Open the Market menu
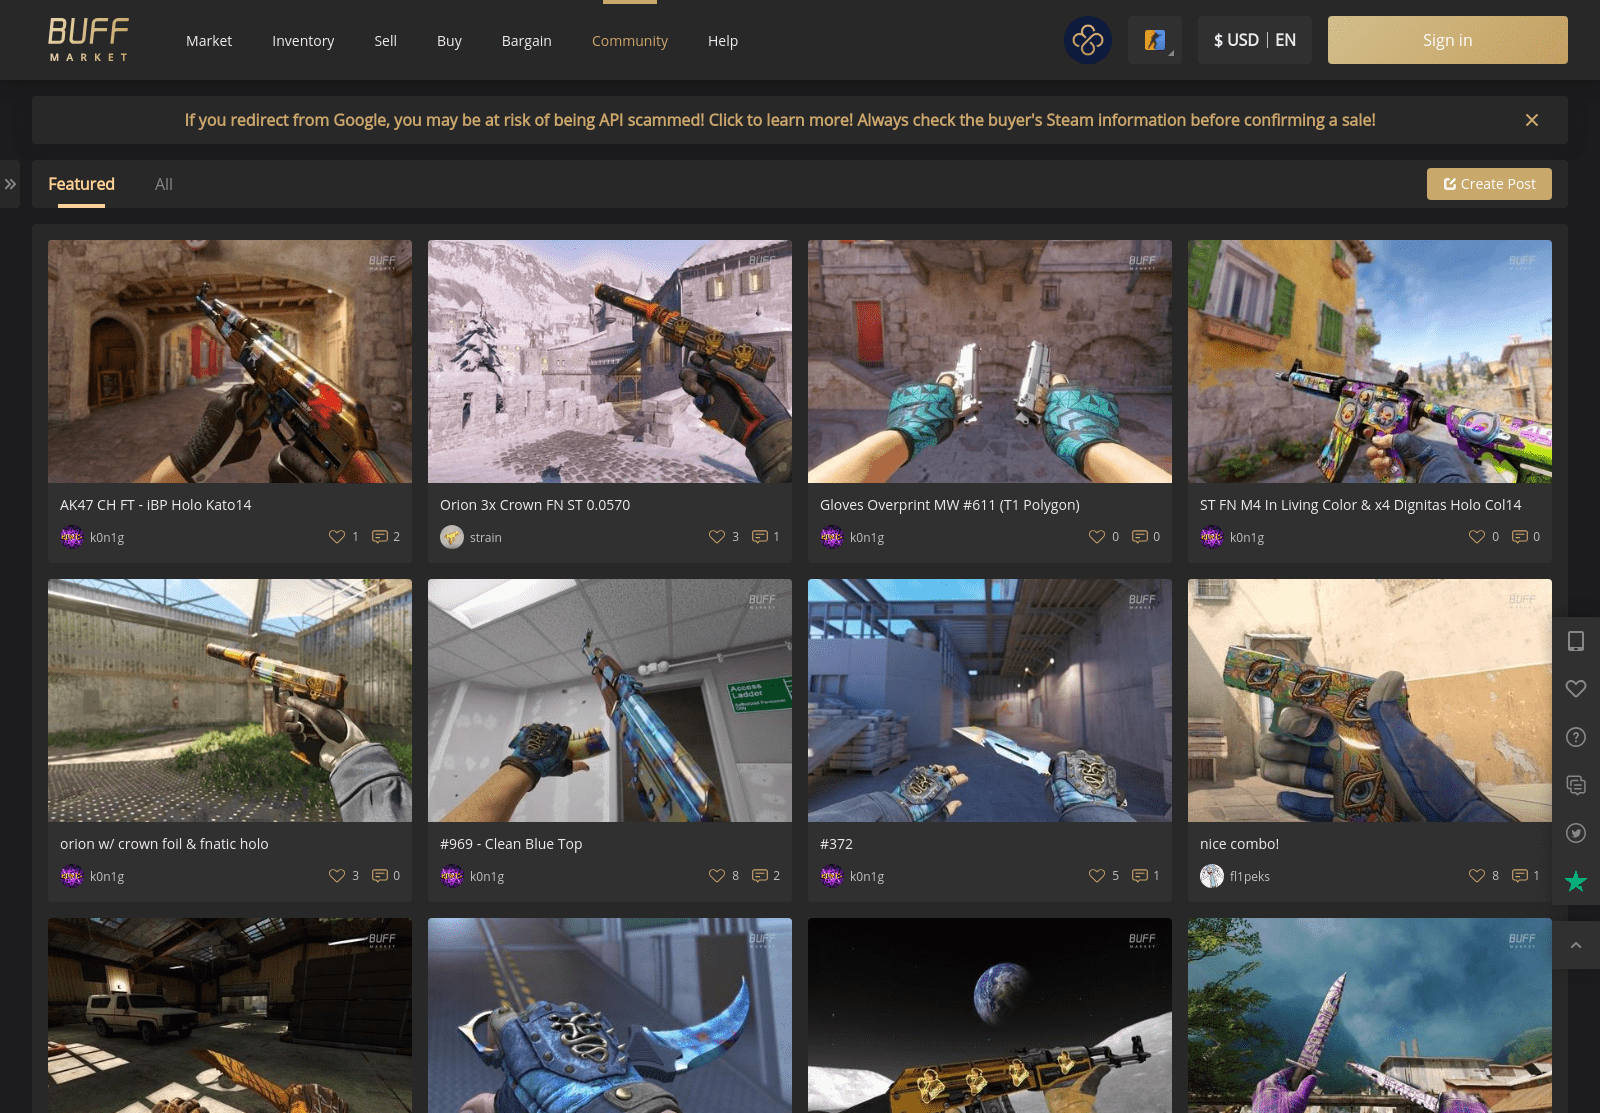1600x1113 pixels. (209, 41)
